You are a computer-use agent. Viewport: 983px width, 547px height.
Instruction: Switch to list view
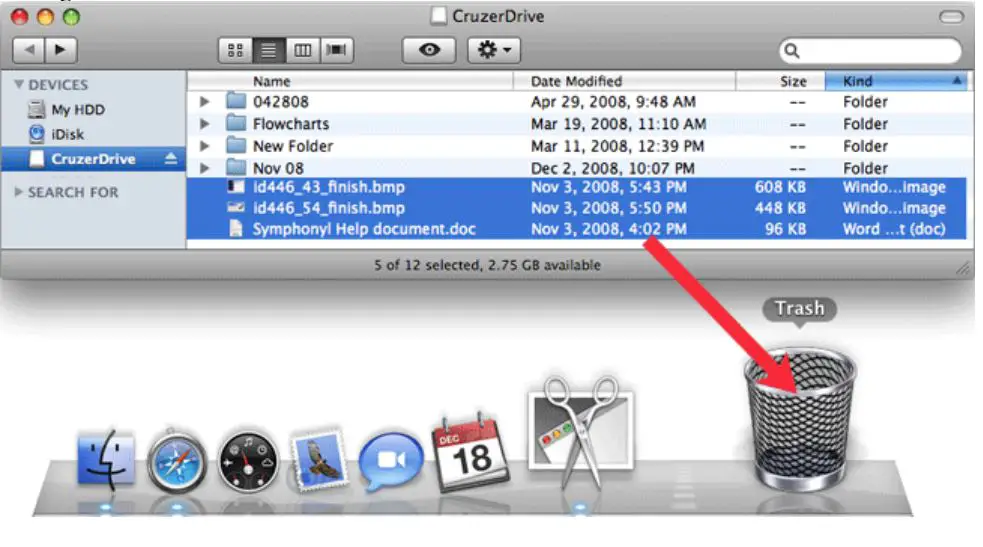point(269,50)
